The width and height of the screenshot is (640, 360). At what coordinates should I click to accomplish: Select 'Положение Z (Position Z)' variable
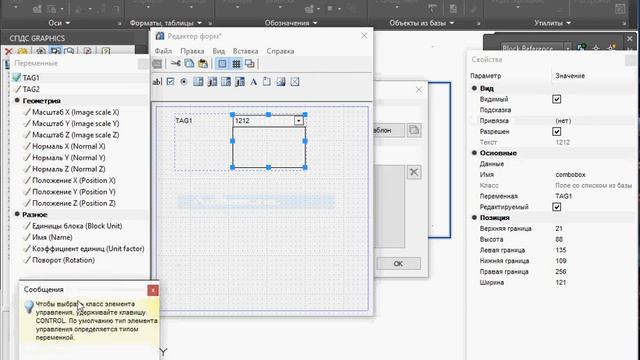click(74, 203)
